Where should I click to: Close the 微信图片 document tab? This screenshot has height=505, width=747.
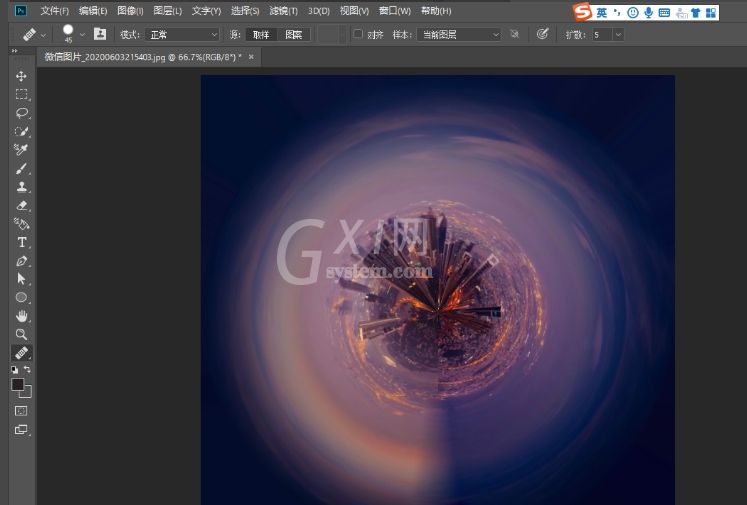click(251, 57)
